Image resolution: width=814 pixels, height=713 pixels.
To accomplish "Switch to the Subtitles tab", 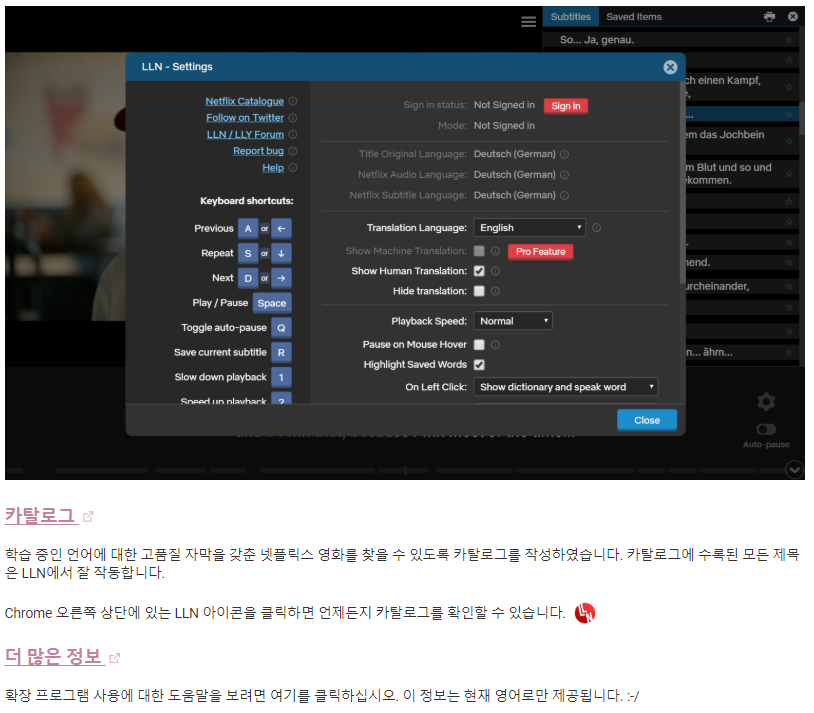I will pyautogui.click(x=570, y=17).
